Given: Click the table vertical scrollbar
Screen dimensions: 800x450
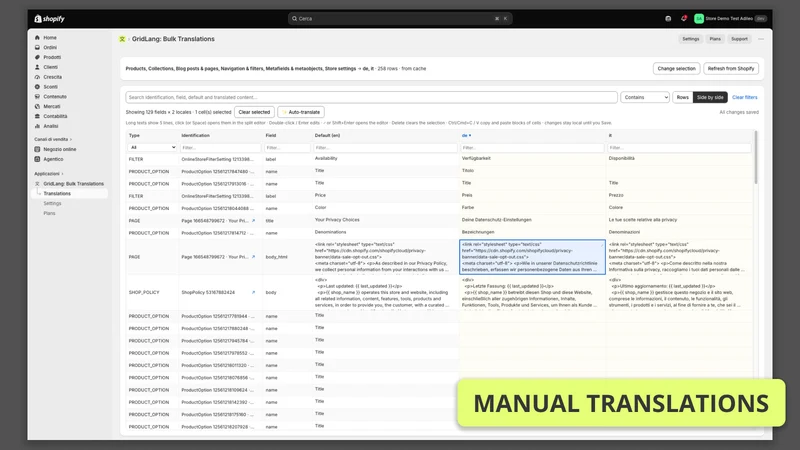Looking at the screenshot, I should (x=756, y=158).
